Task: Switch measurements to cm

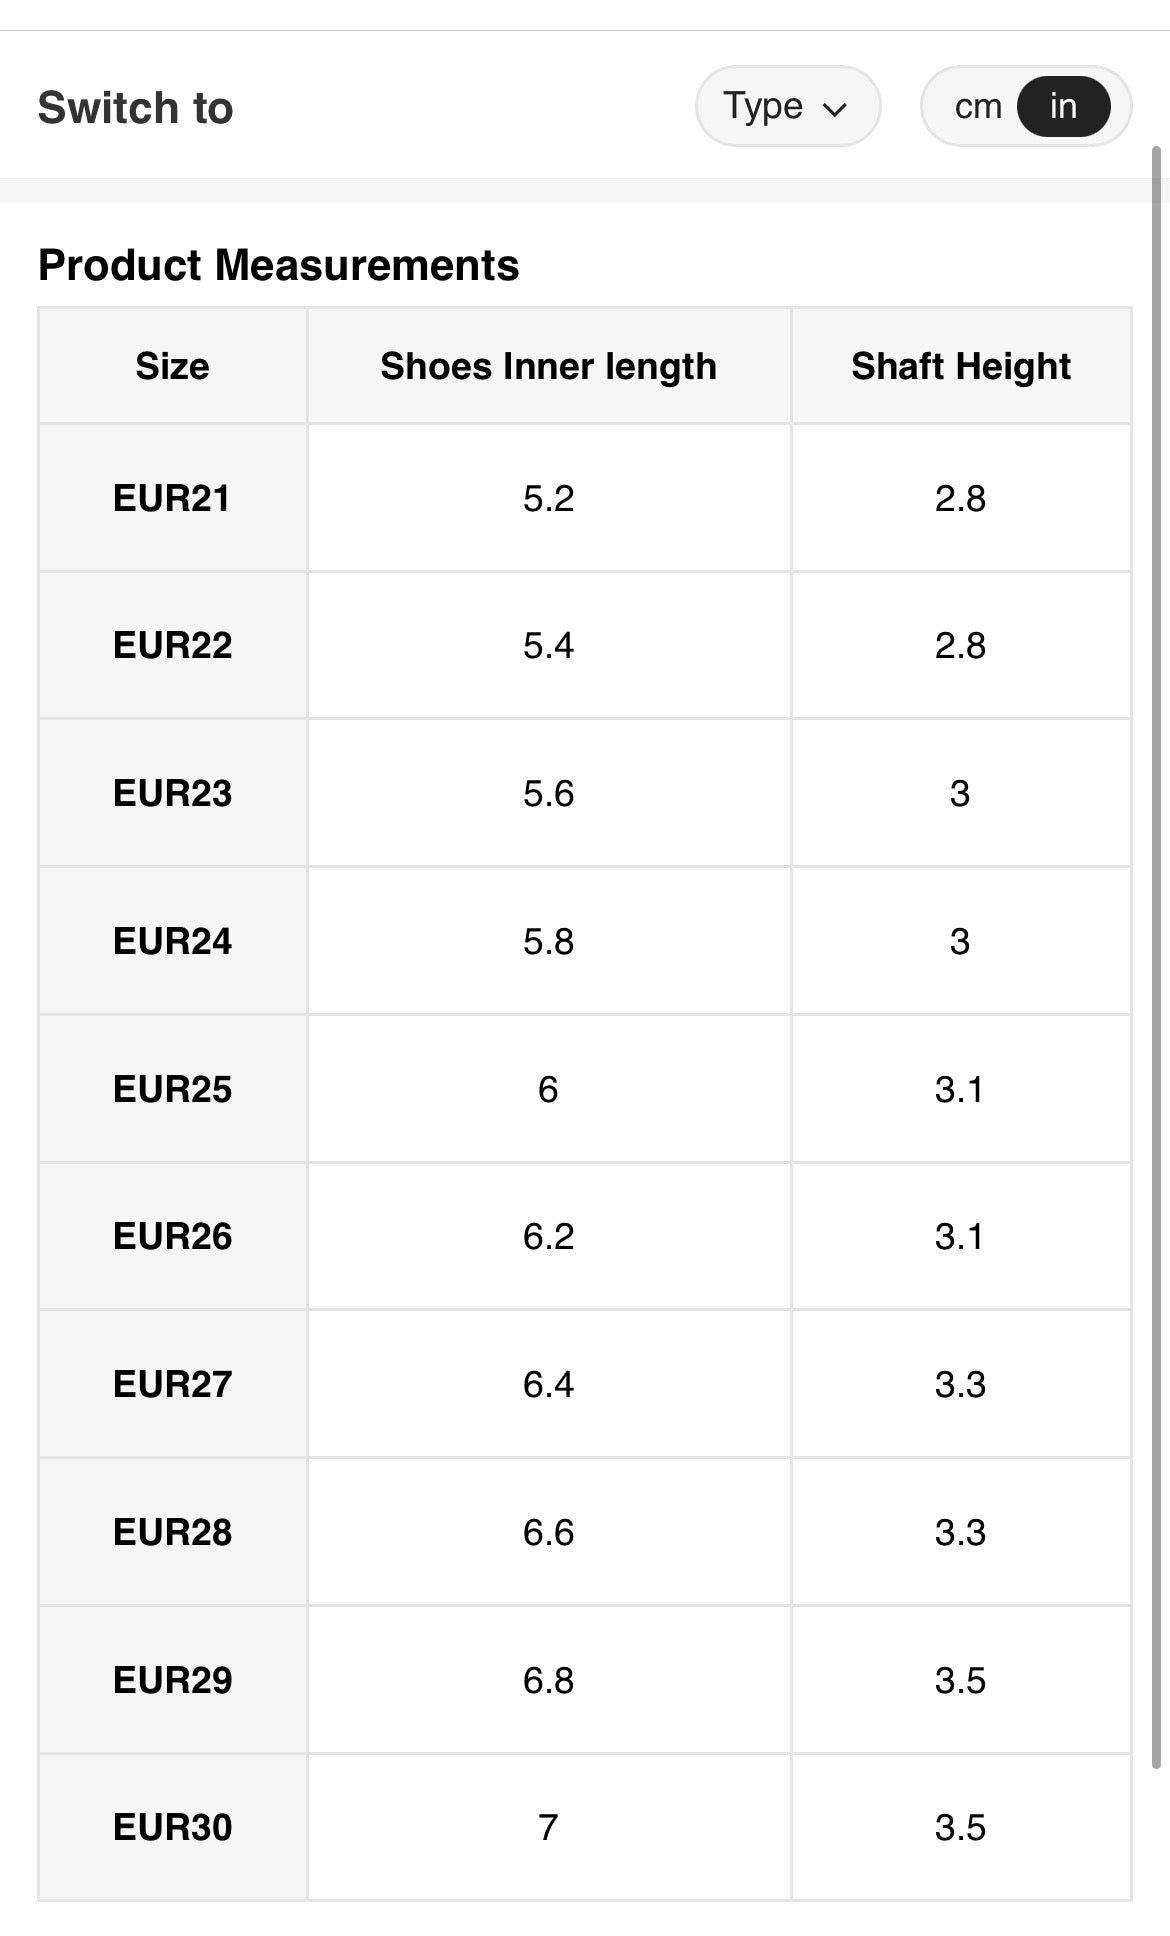Action: pyautogui.click(x=977, y=106)
